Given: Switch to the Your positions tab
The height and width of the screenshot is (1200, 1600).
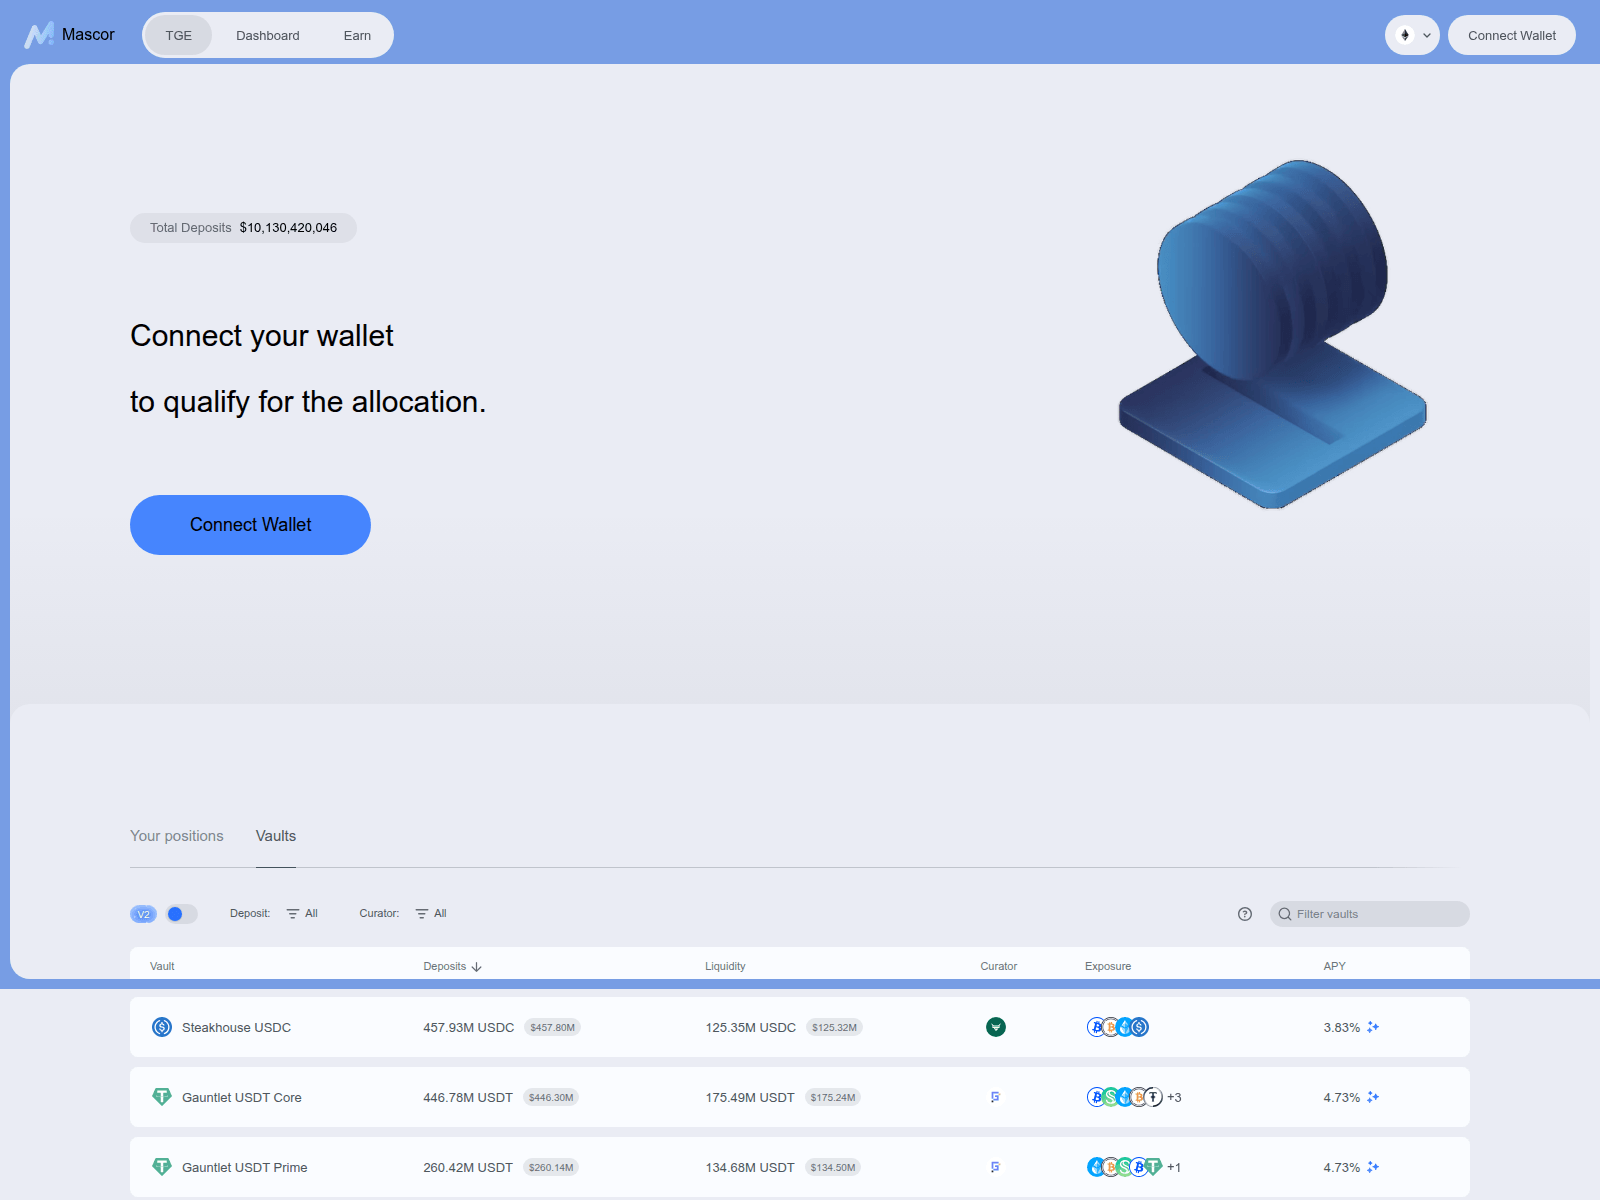Looking at the screenshot, I should (177, 836).
